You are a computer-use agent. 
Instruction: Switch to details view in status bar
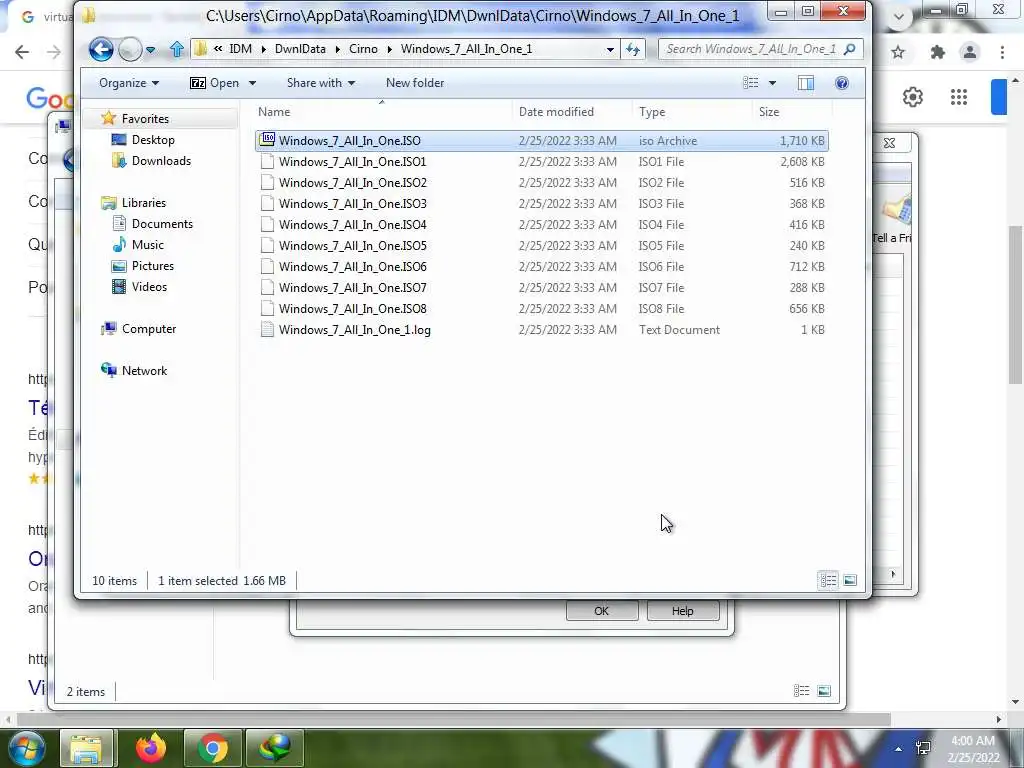click(828, 580)
